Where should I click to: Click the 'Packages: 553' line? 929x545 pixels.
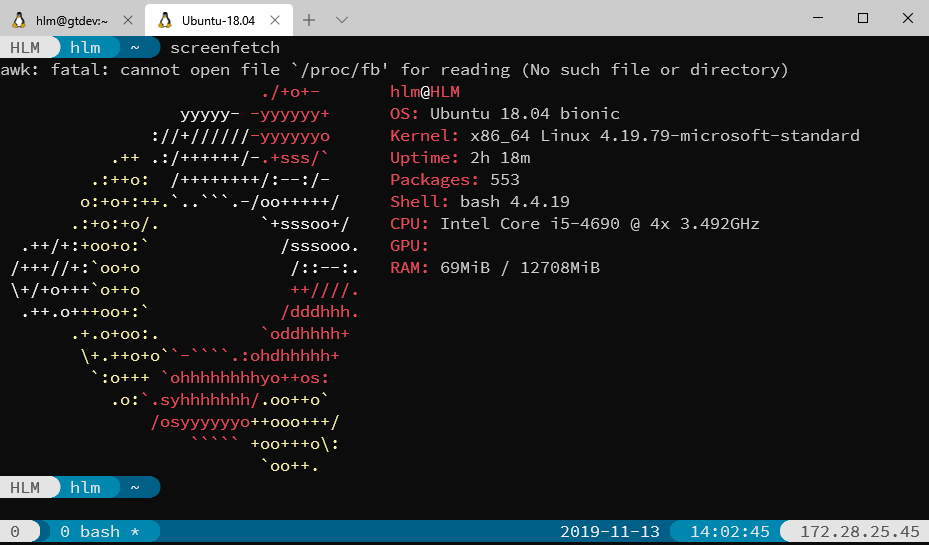coord(454,179)
